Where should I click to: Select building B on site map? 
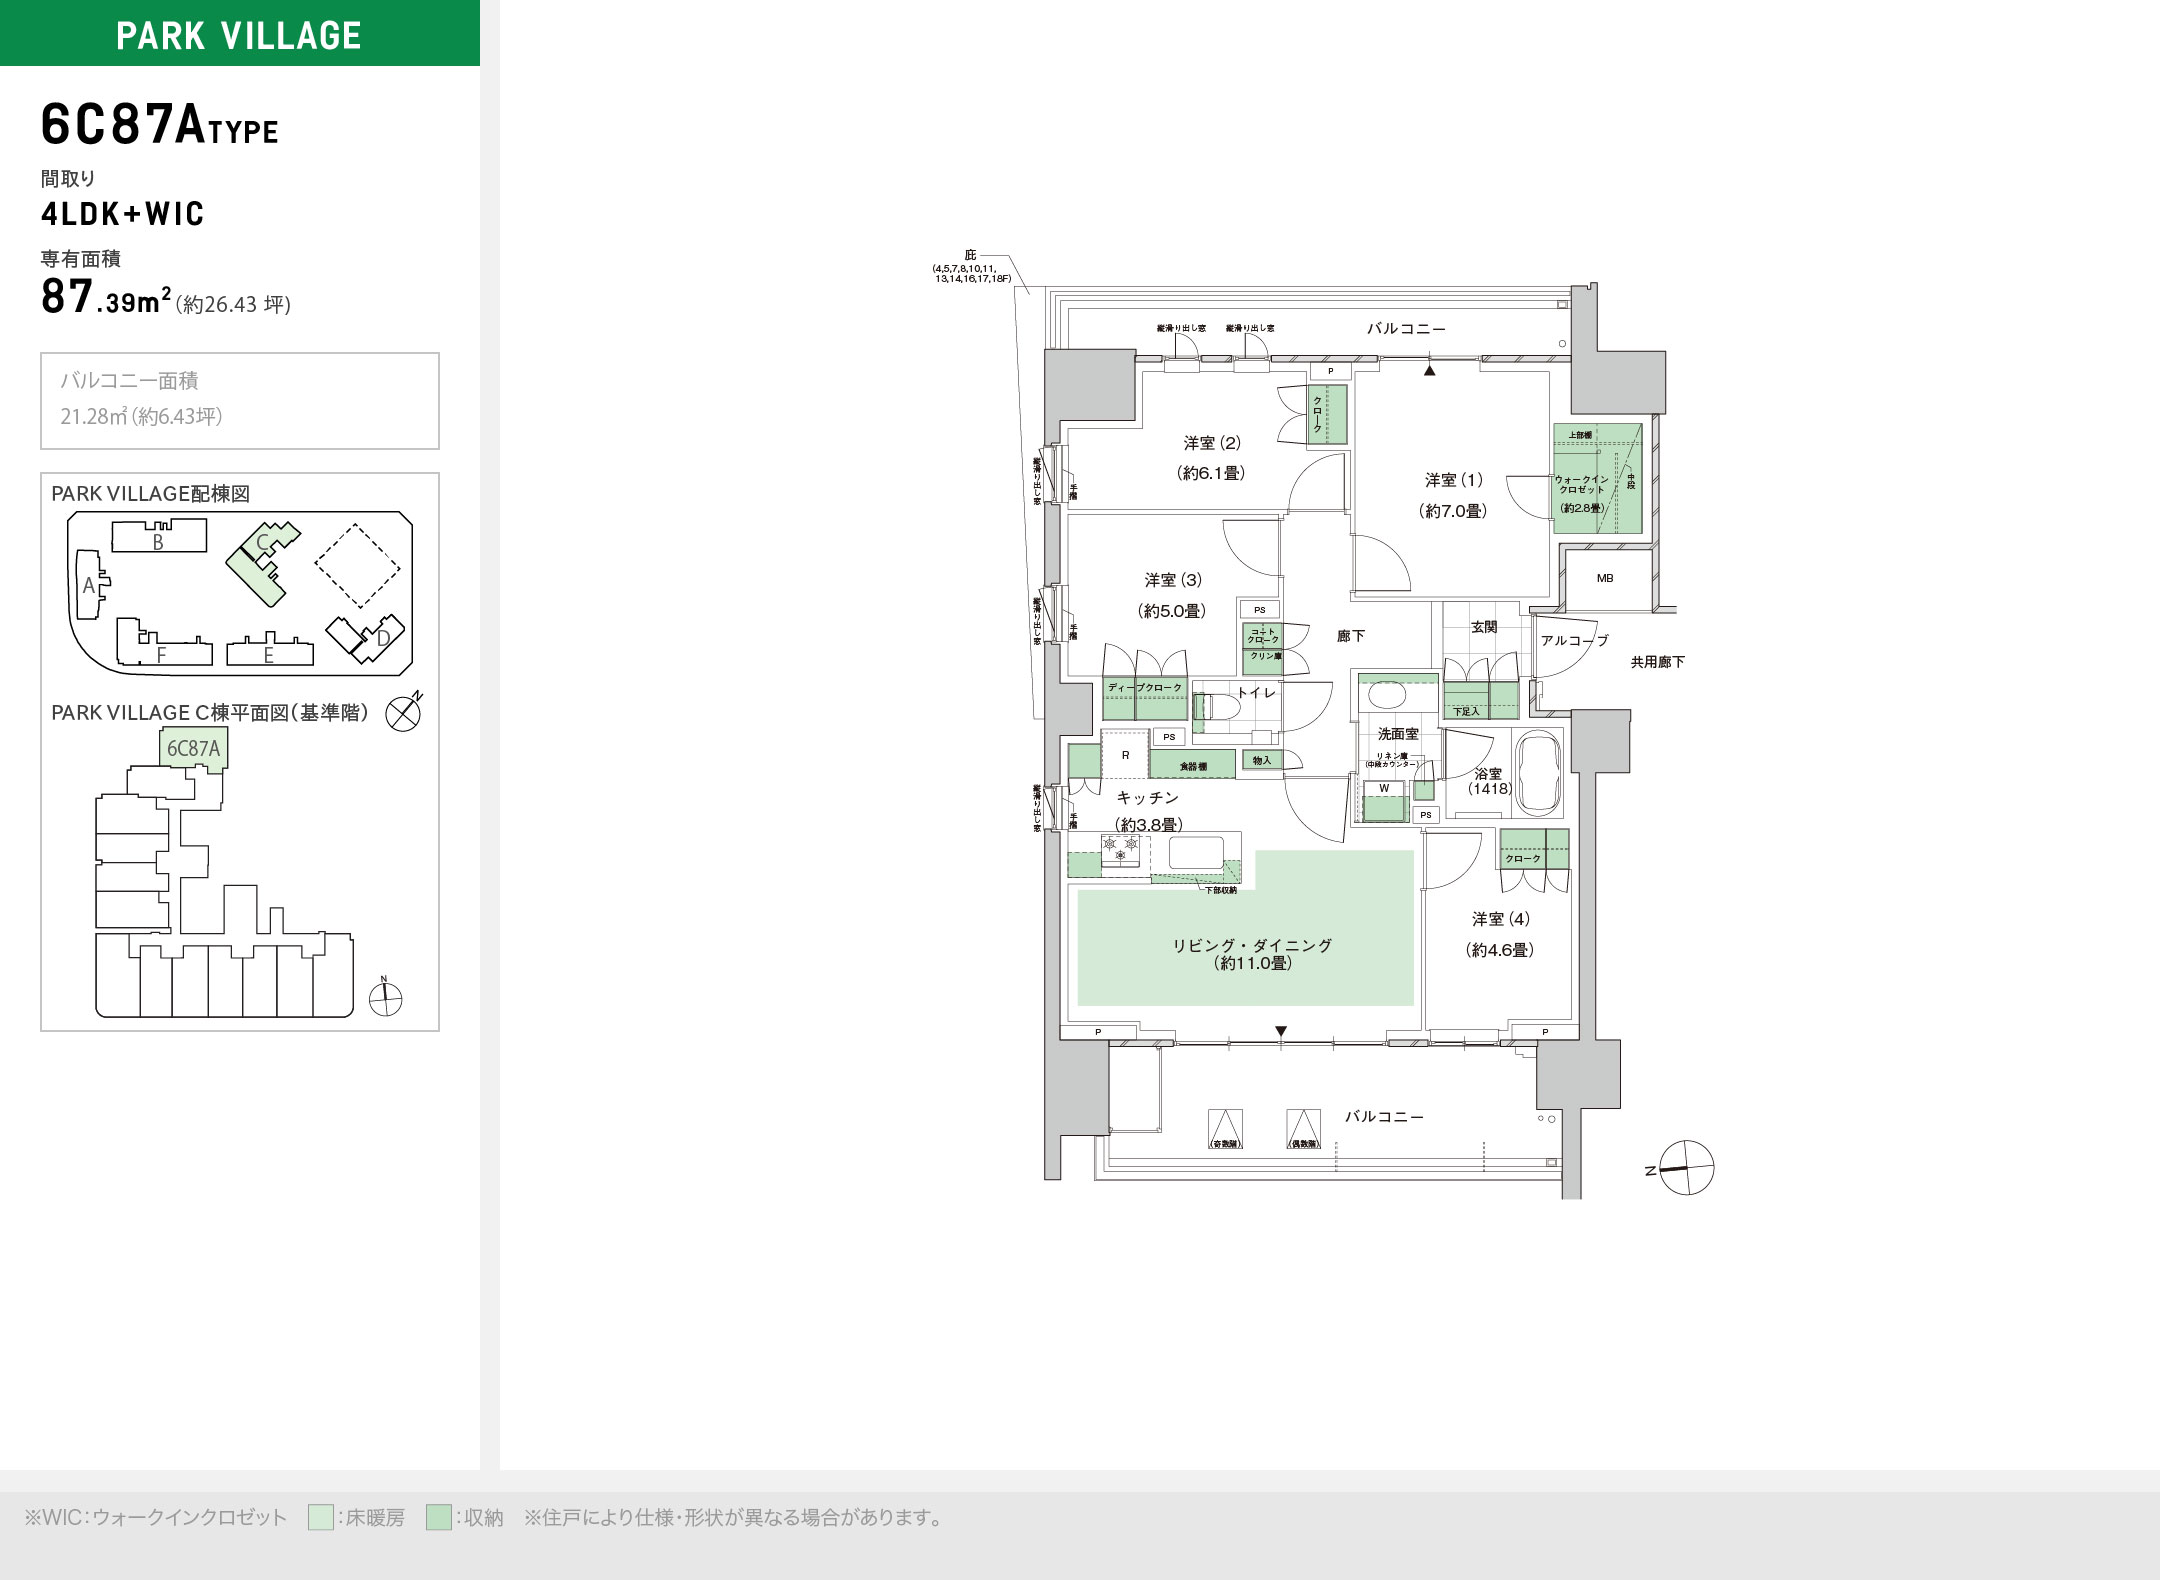pos(159,538)
